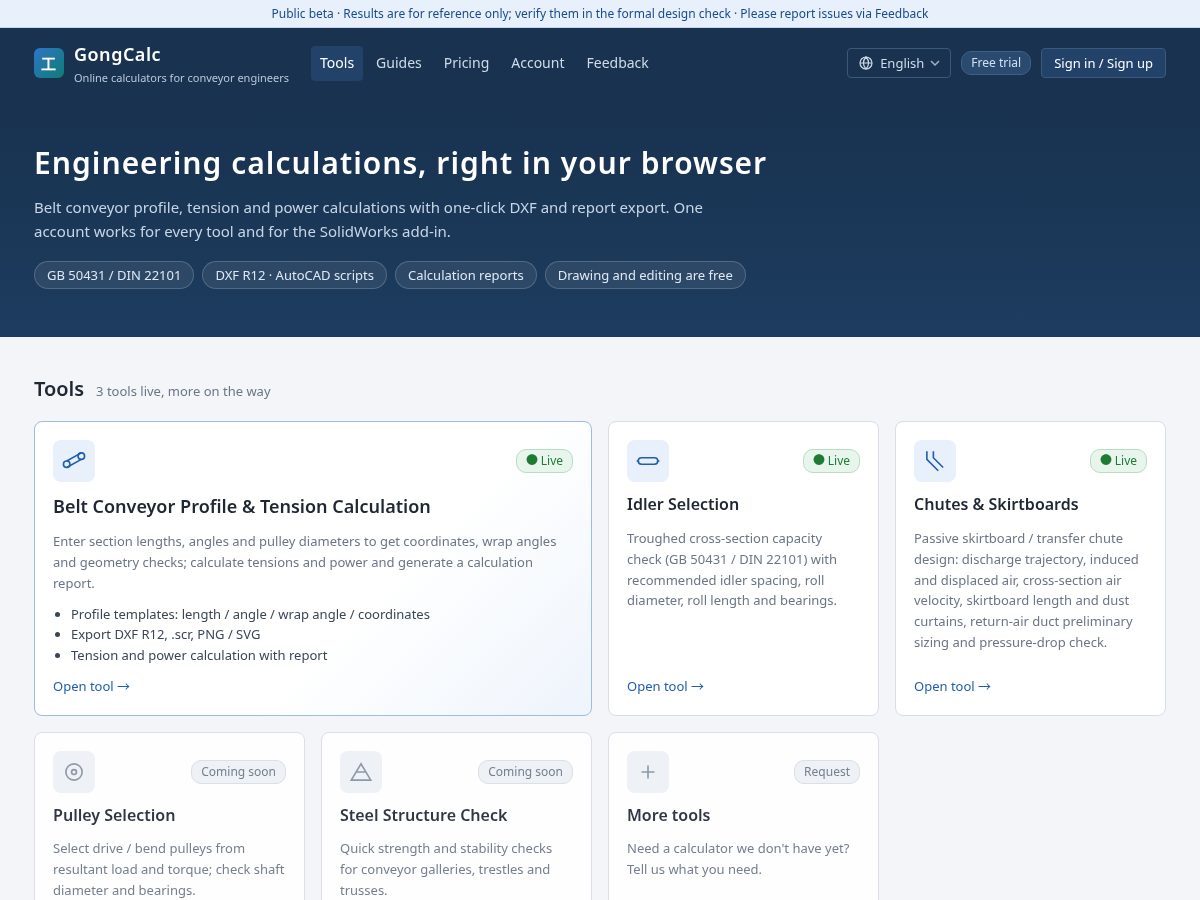Click the DXF R12 · AutoCAD scripts tag
This screenshot has width=1200, height=900.
[x=294, y=275]
